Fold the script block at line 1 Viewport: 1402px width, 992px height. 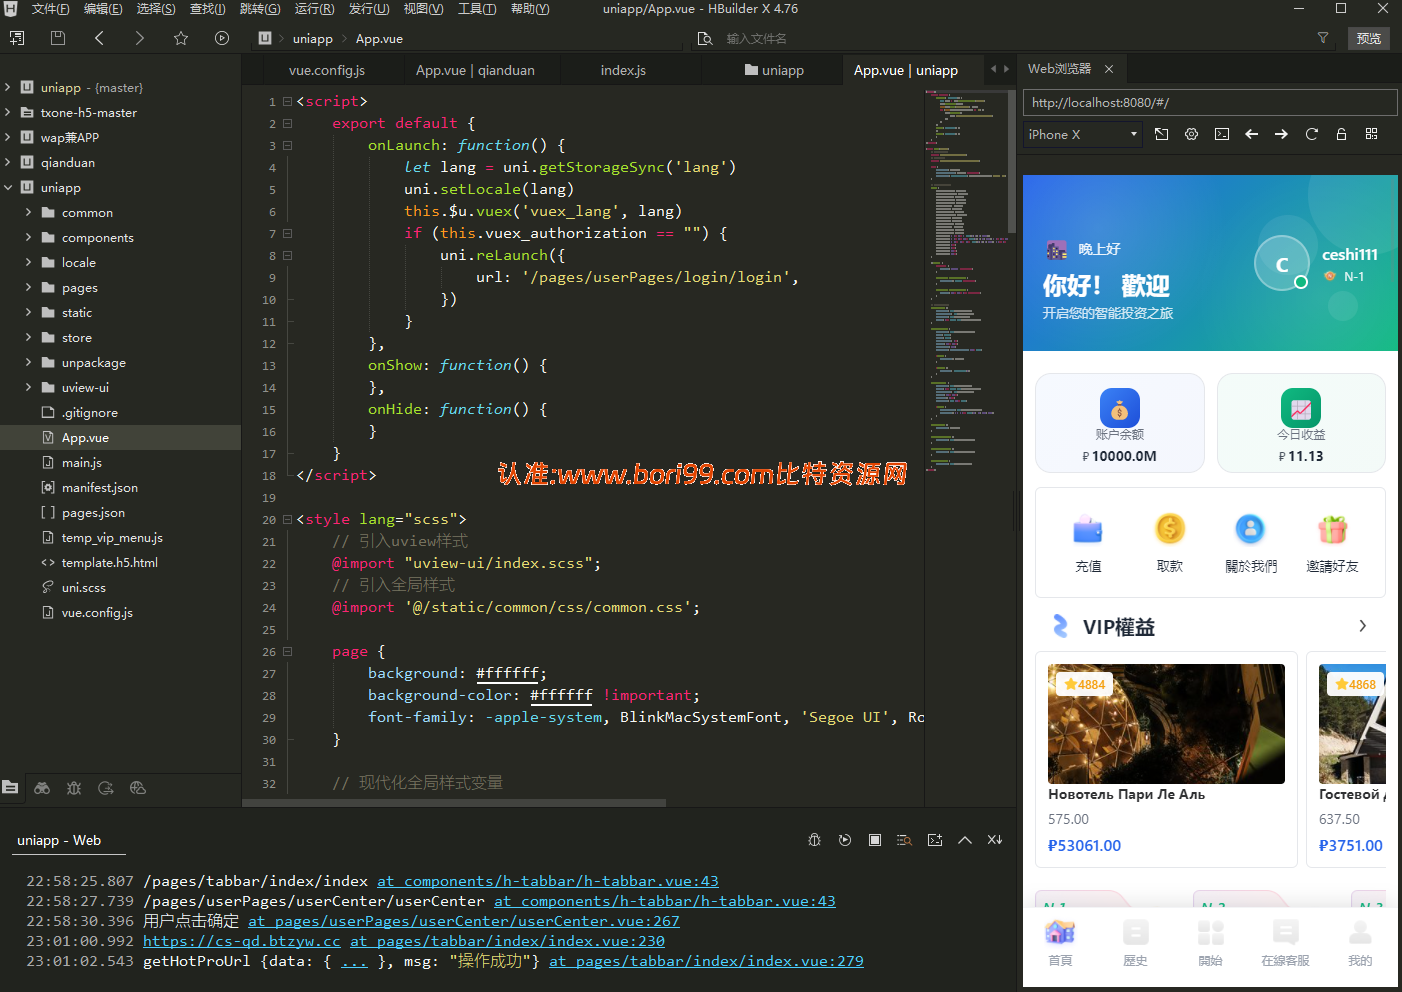[287, 101]
